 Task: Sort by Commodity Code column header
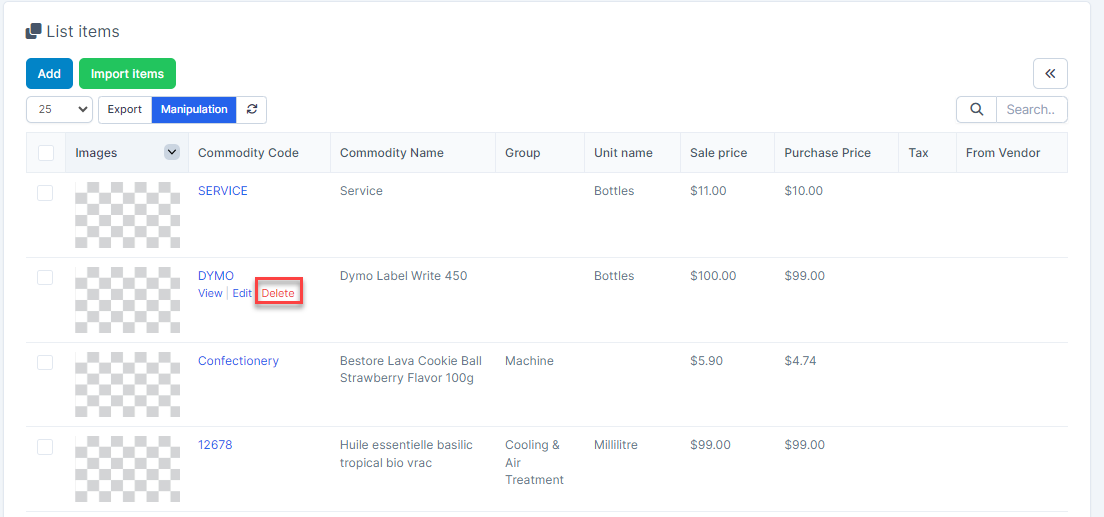[248, 153]
